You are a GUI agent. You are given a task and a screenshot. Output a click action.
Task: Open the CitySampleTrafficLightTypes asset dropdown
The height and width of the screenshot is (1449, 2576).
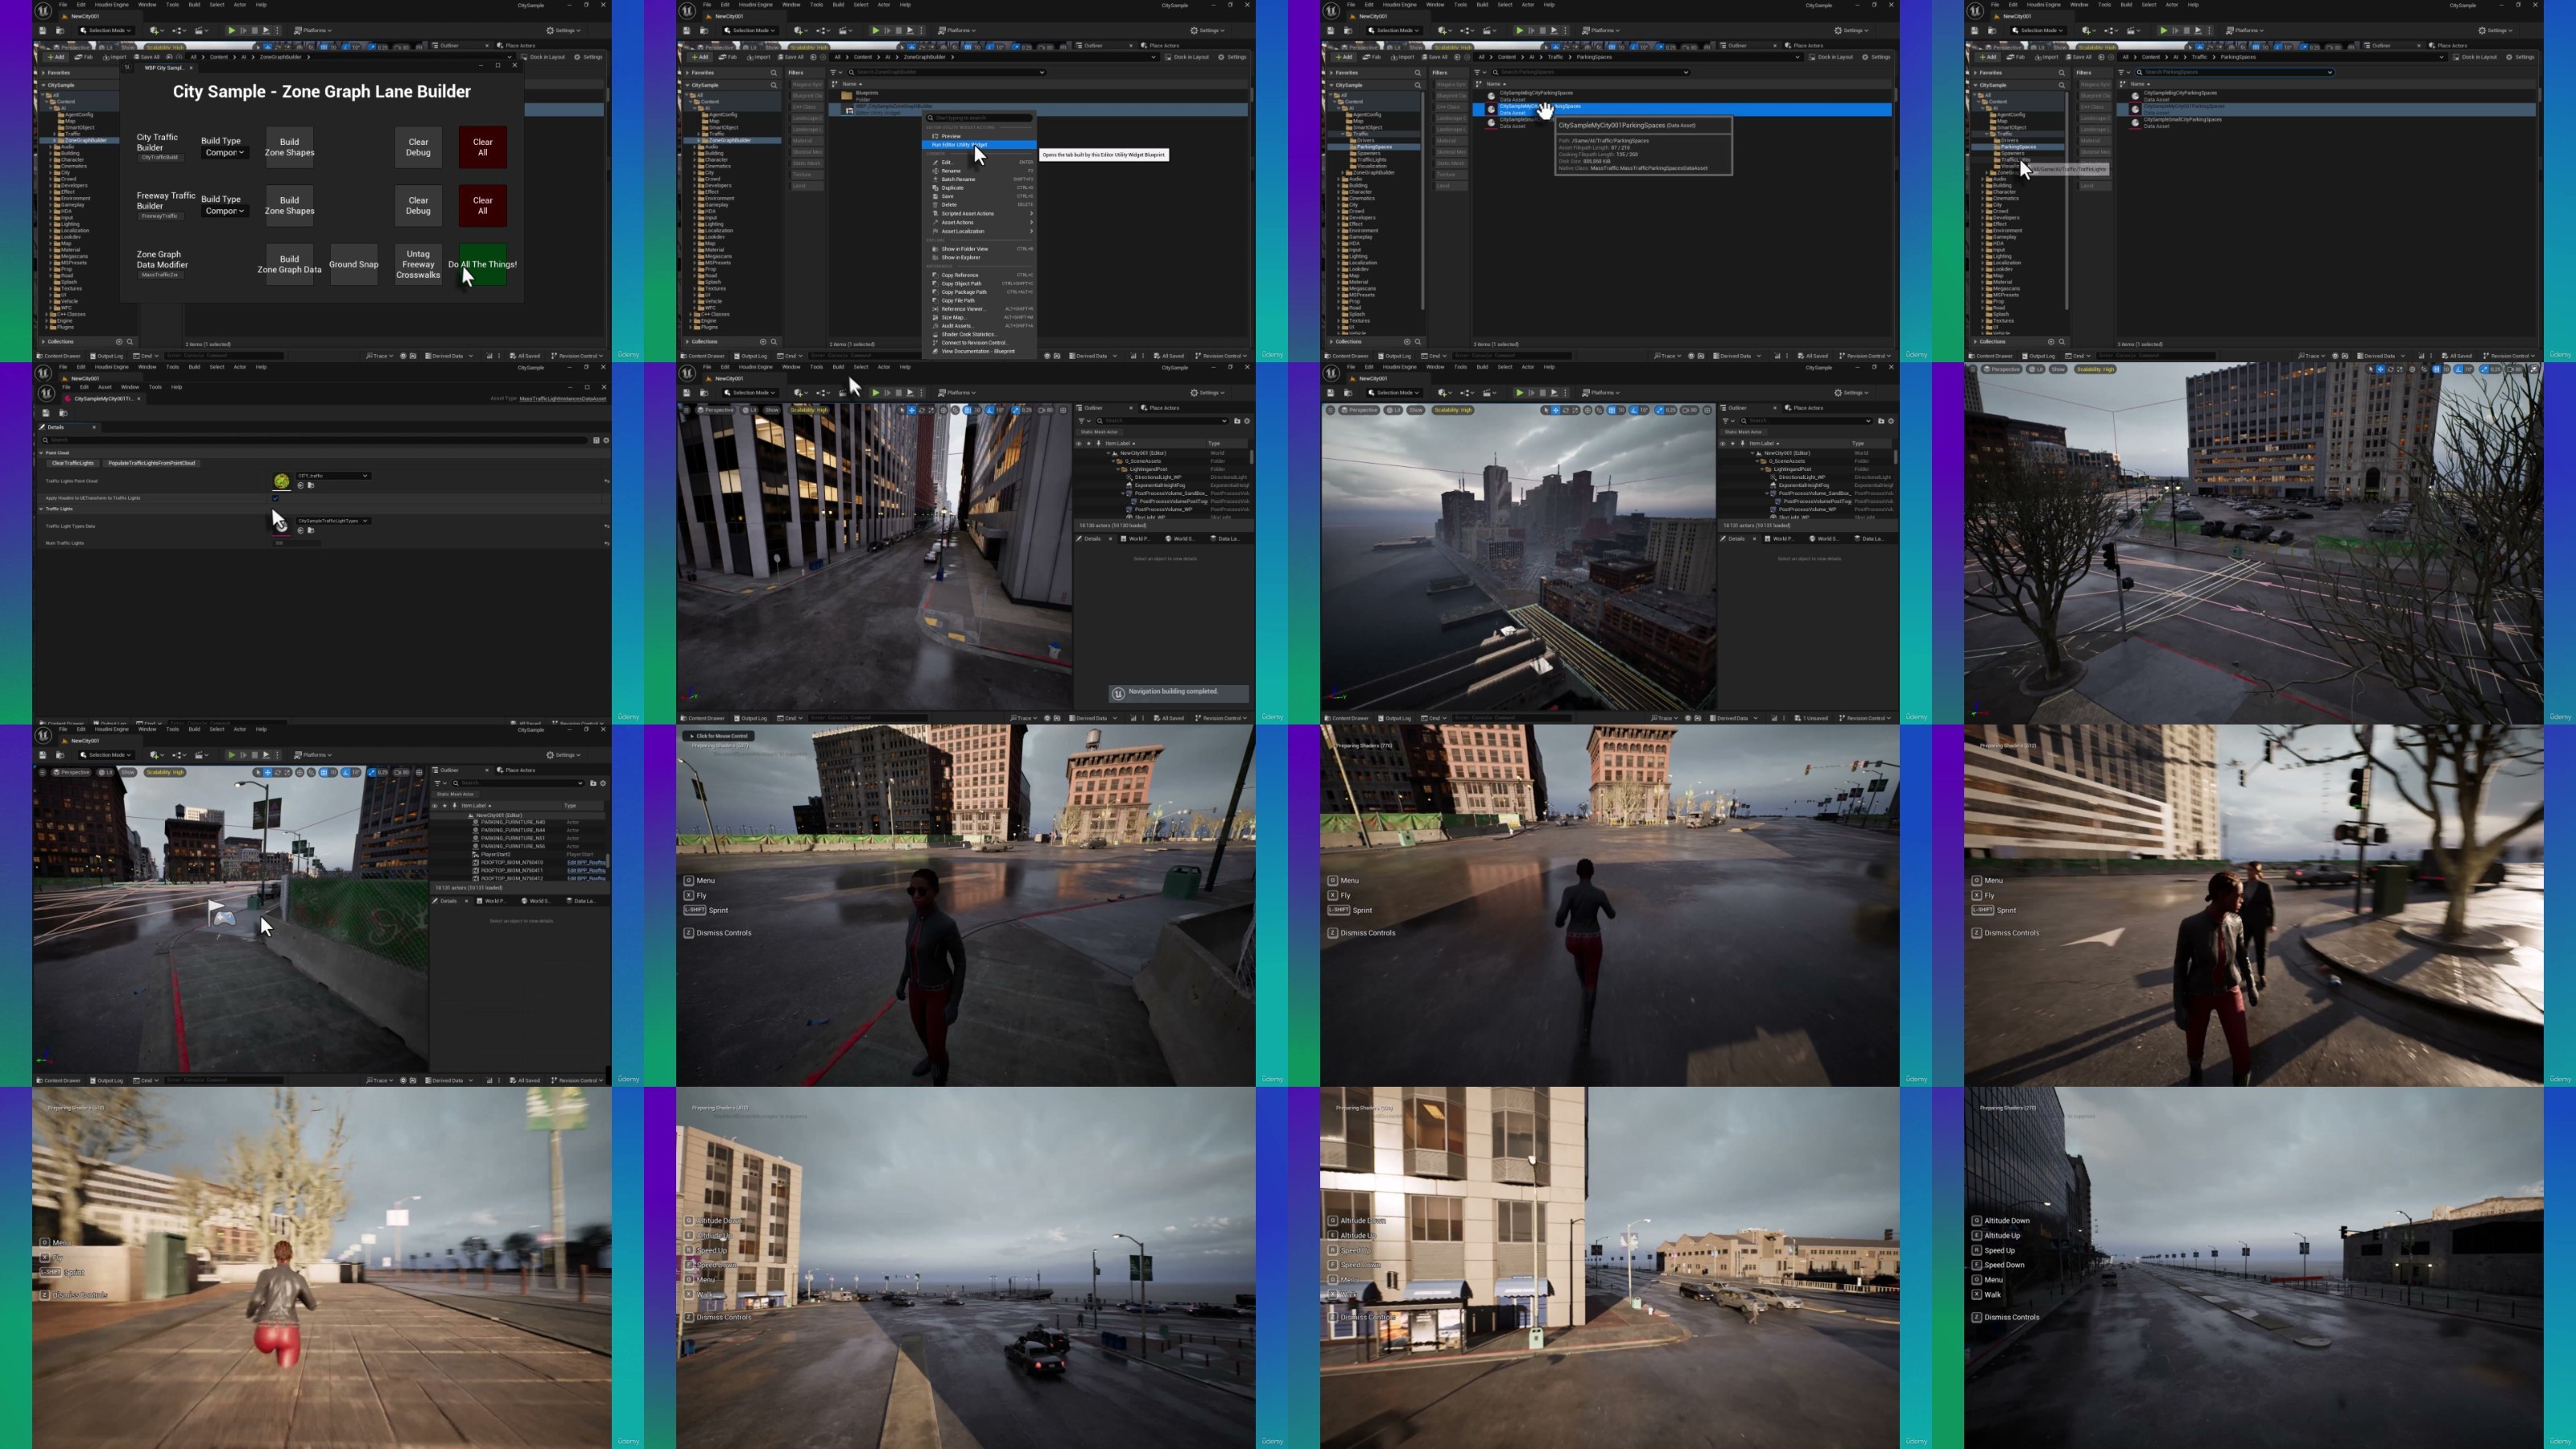tap(333, 521)
